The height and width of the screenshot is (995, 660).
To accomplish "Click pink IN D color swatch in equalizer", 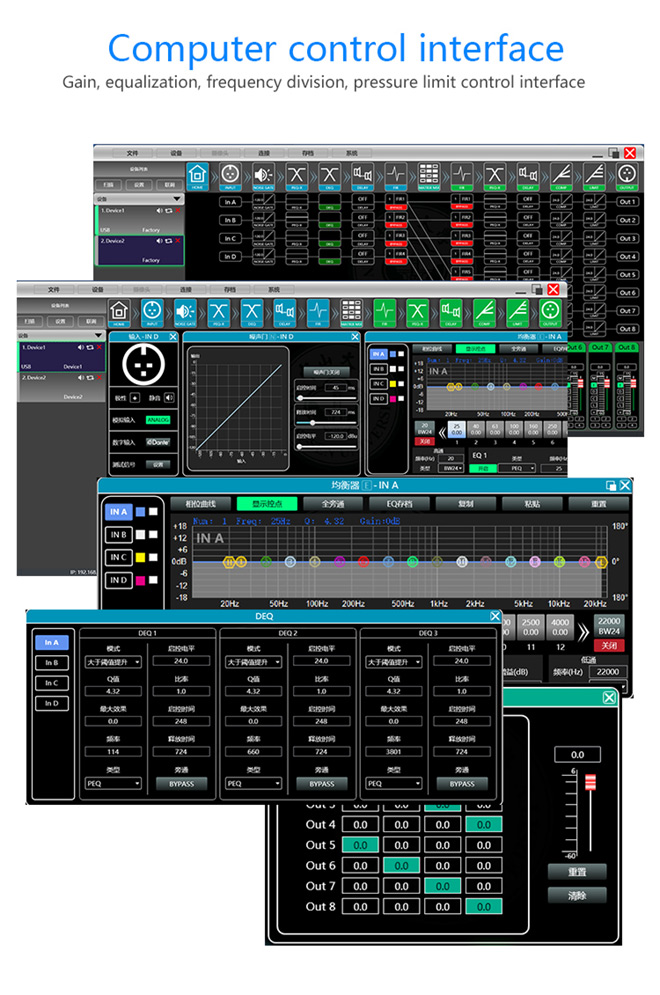I will (x=140, y=580).
